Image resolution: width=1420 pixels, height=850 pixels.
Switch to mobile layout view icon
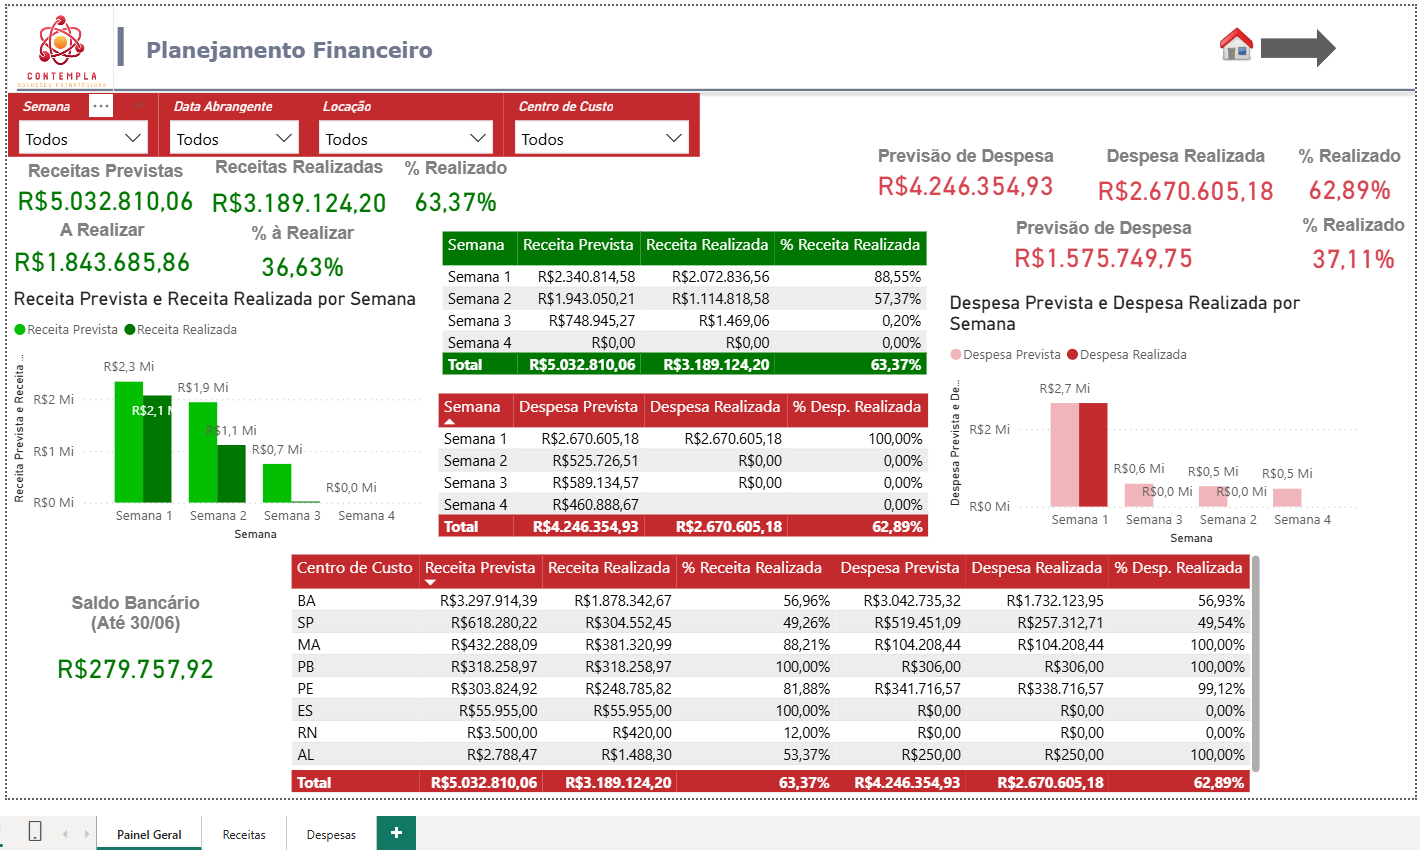point(34,831)
